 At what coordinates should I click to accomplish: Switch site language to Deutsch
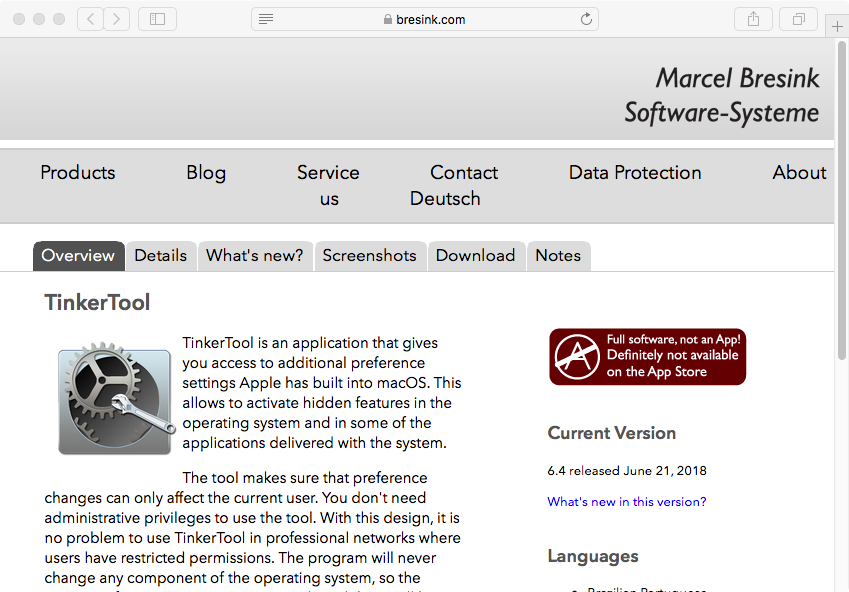point(445,198)
